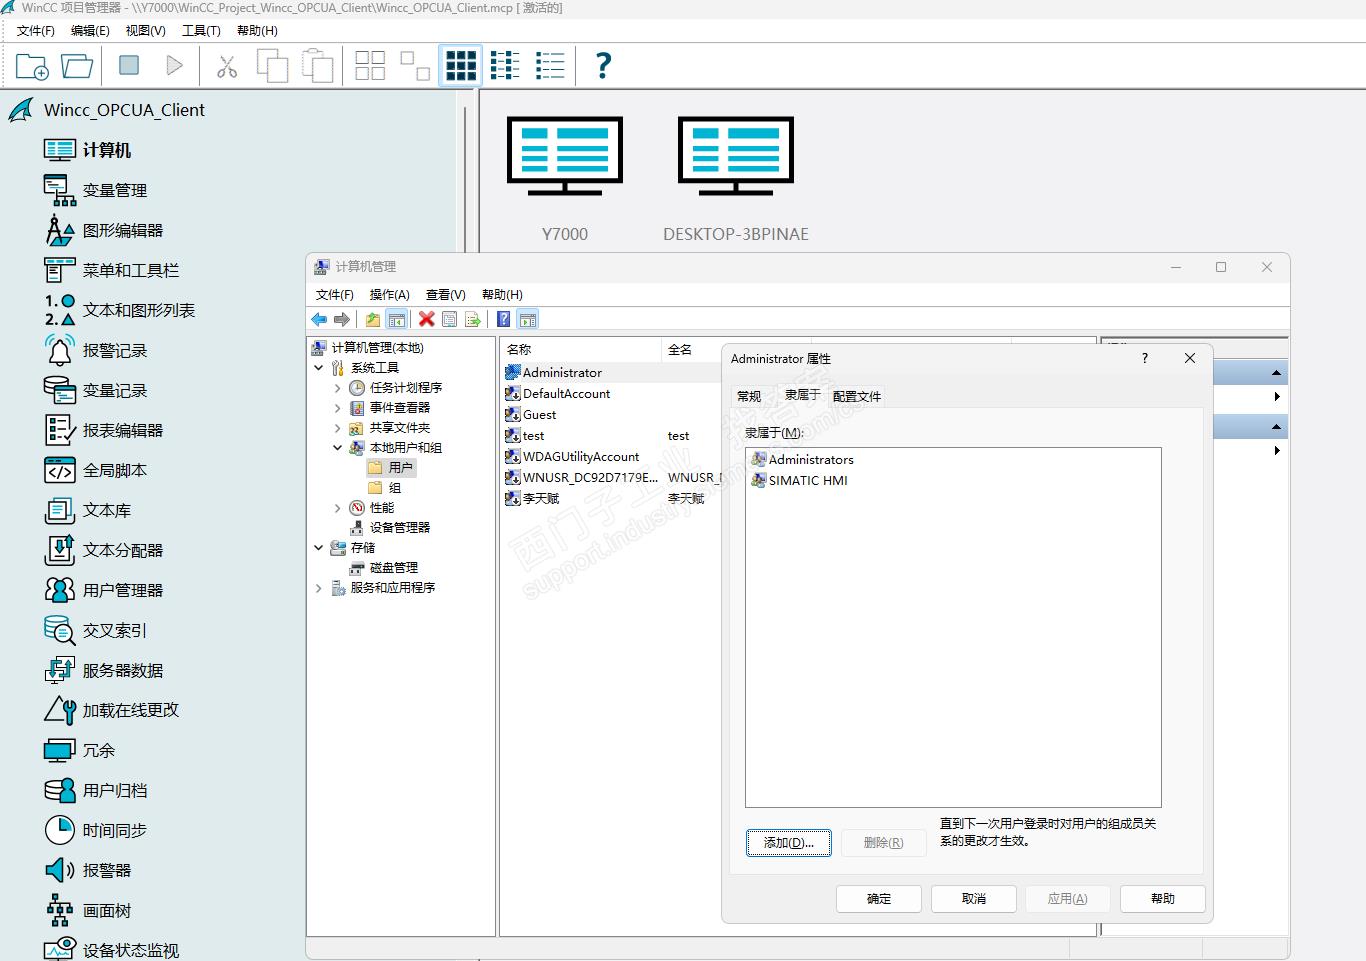Click the blue Back arrow in 计算机管理 toolbar
This screenshot has width=1366, height=961.
(319, 319)
